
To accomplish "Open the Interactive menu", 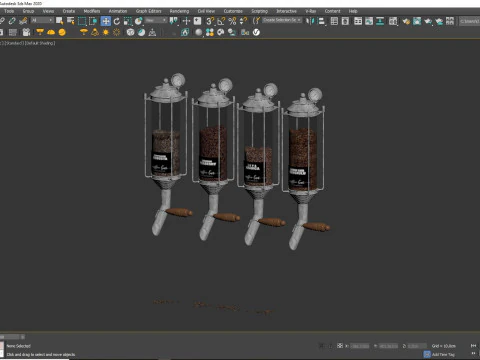I will (286, 11).
